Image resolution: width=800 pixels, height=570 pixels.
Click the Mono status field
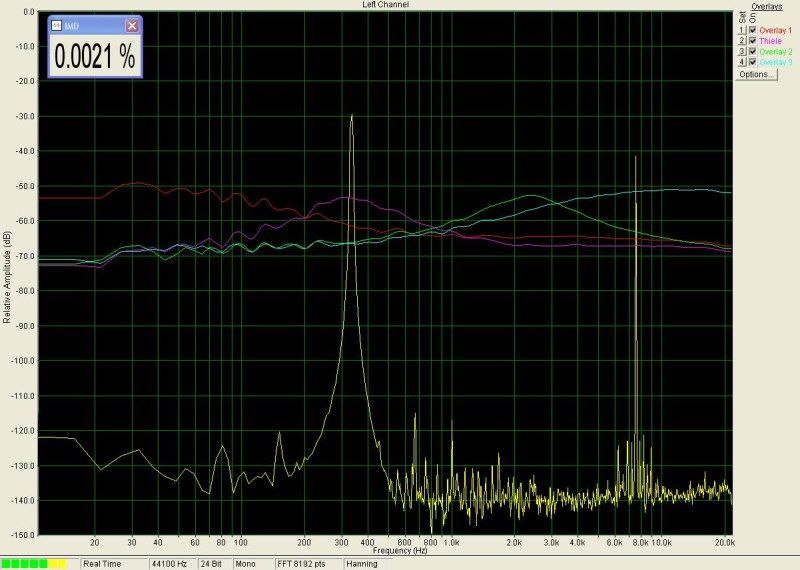pos(253,564)
